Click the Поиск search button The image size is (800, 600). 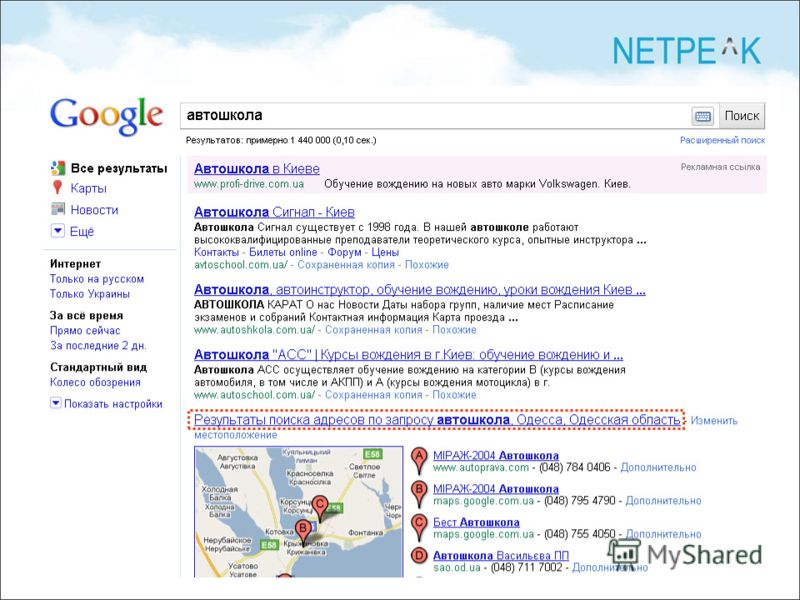click(x=742, y=116)
